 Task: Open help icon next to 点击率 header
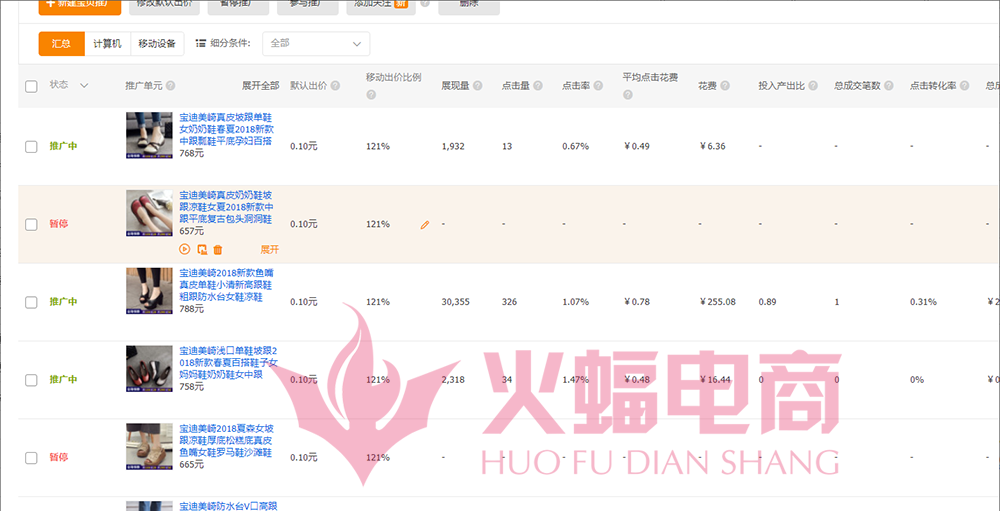click(598, 86)
